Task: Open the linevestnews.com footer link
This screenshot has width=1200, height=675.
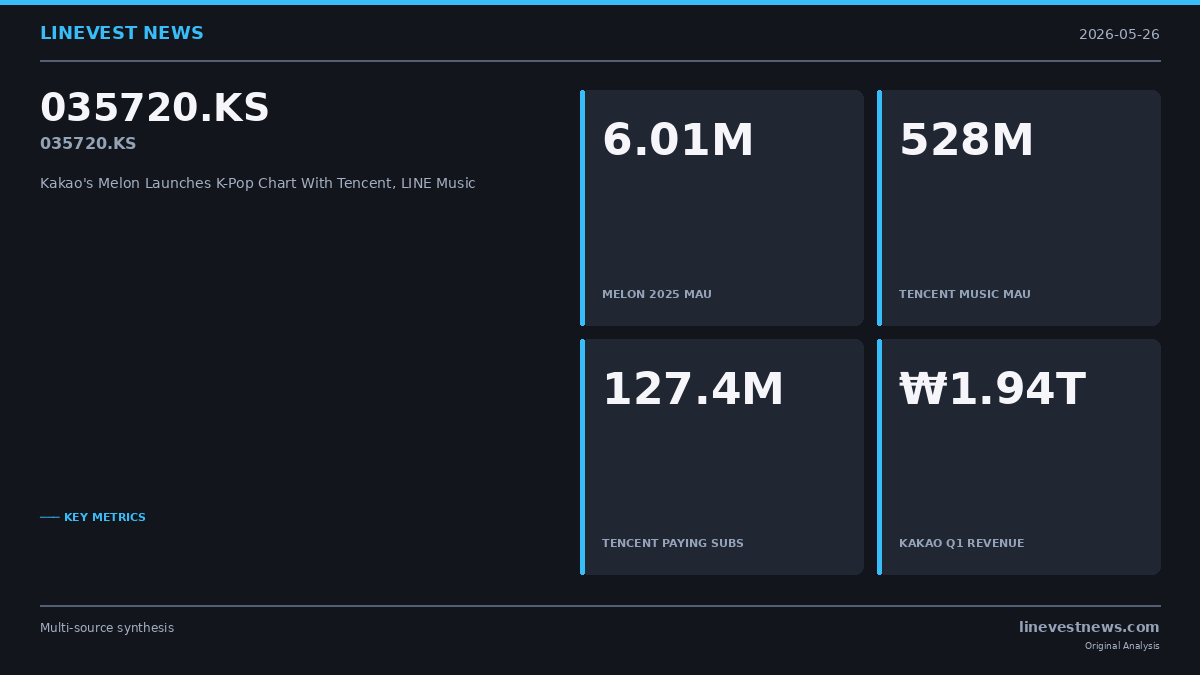Action: click(1089, 628)
